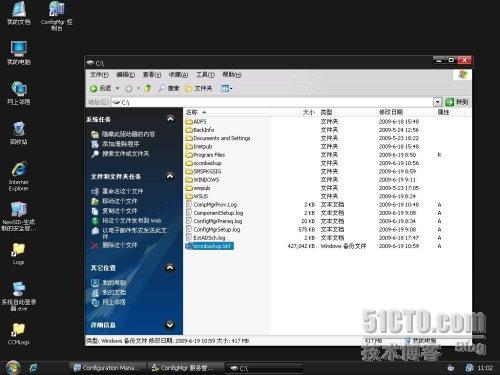Open the Forward button history dropdown arrow
Screen dimensions: 500x375
click(x=138, y=88)
